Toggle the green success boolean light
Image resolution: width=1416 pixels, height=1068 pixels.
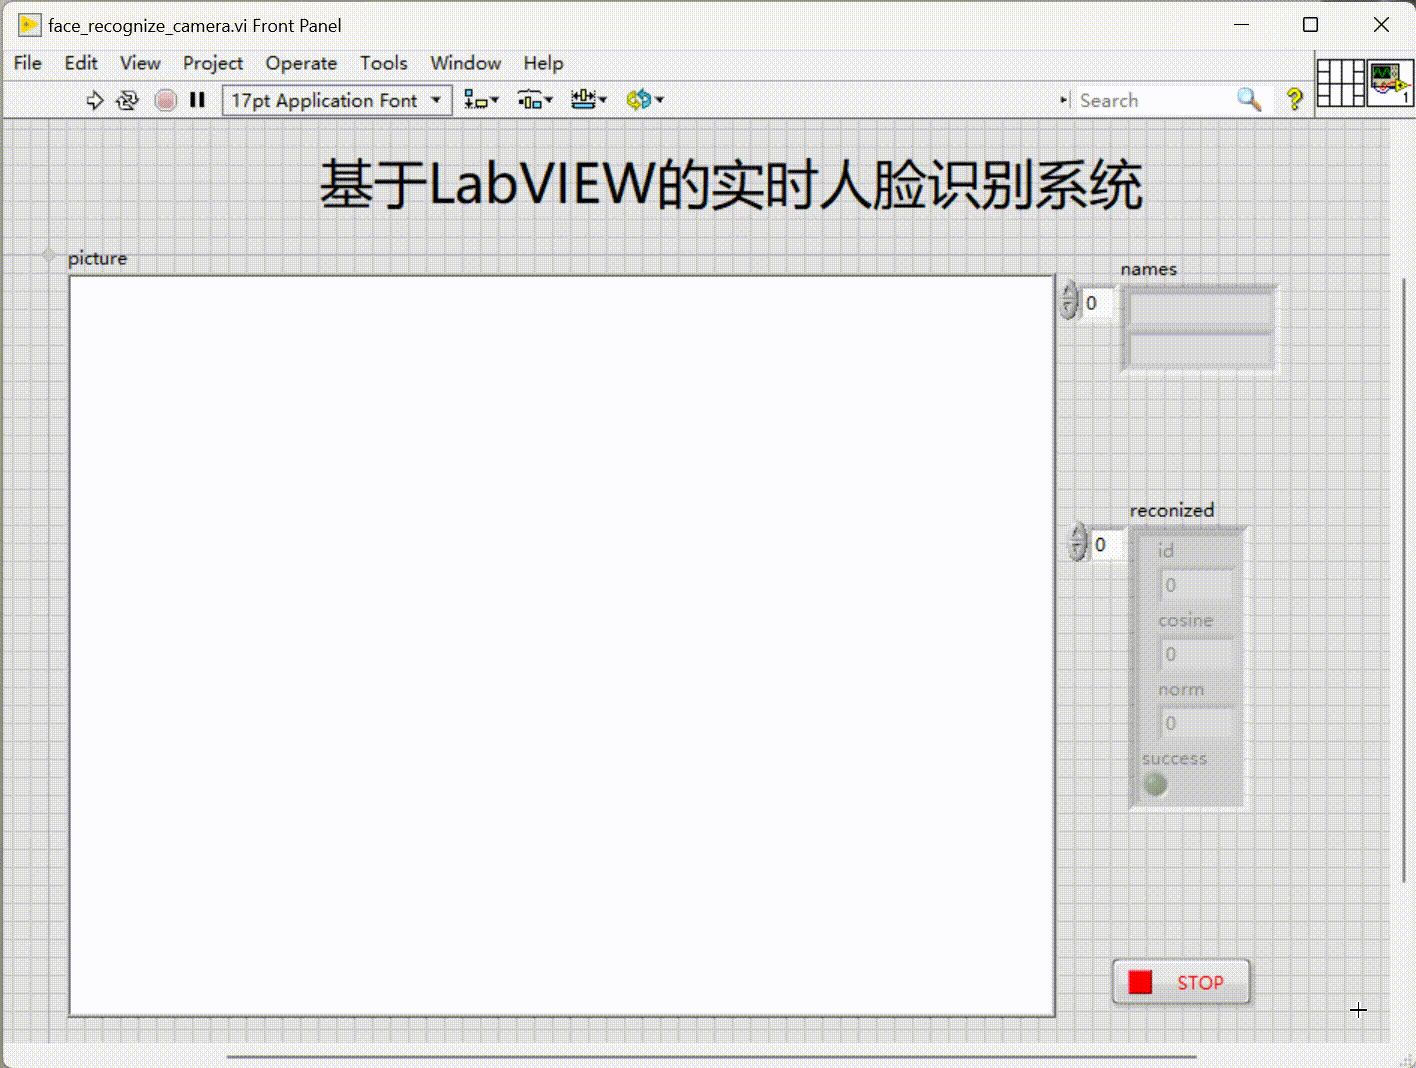pos(1155,786)
